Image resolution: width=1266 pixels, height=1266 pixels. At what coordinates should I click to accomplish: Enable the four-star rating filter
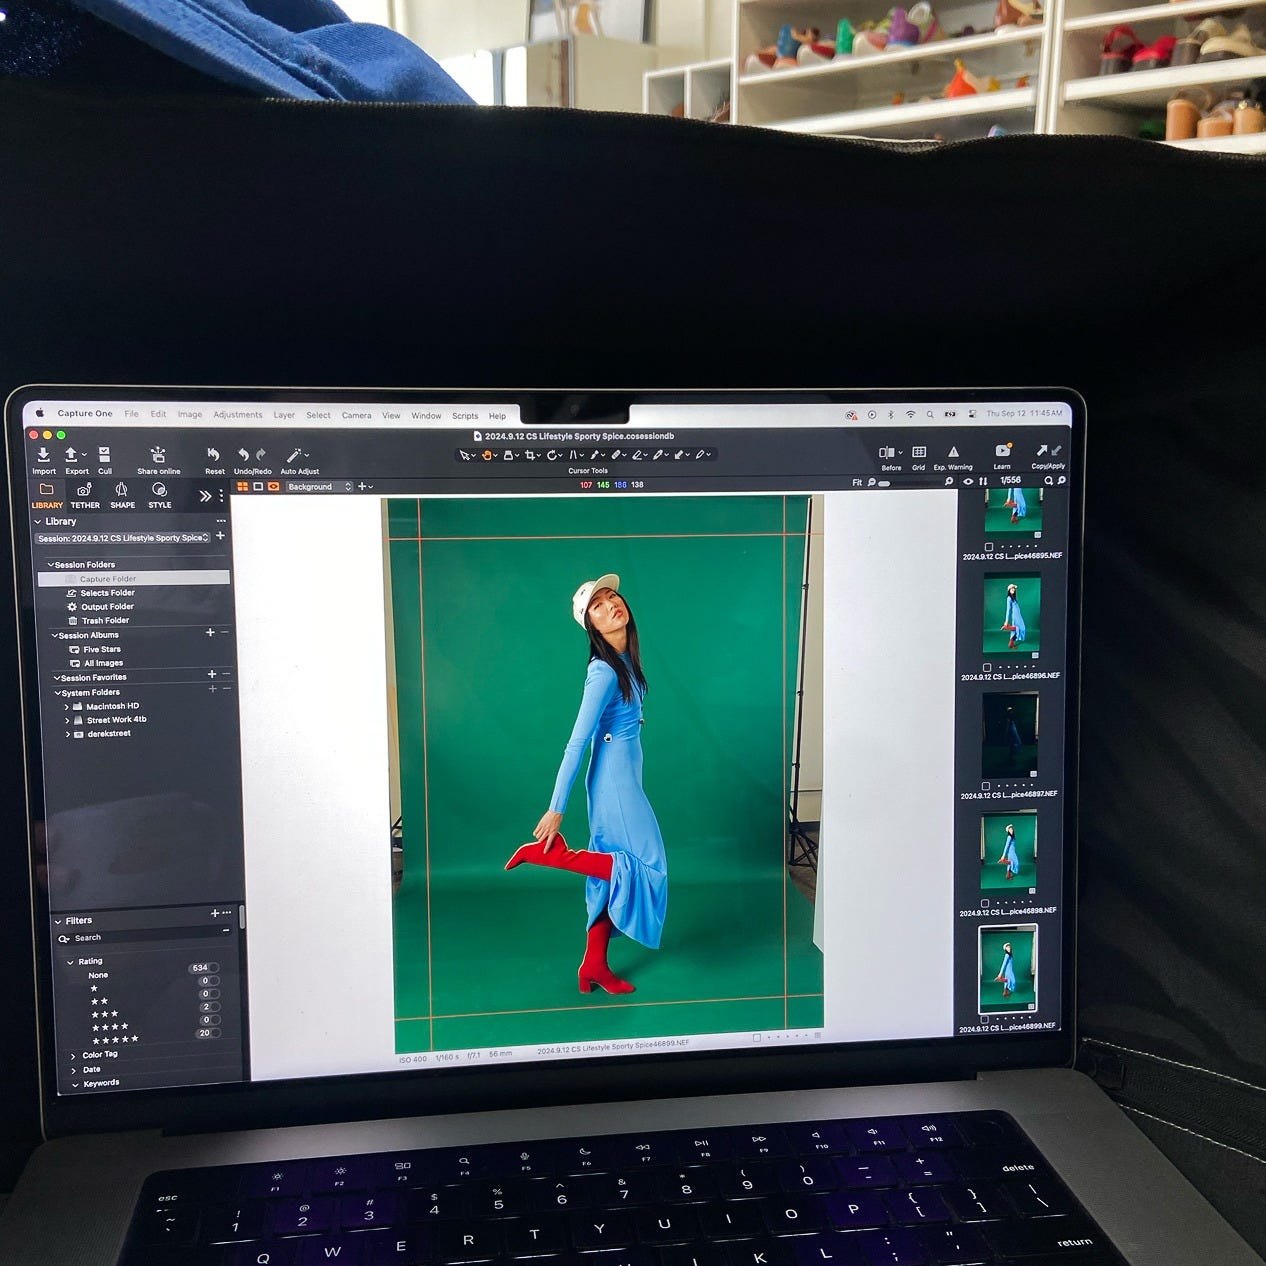210,1020
